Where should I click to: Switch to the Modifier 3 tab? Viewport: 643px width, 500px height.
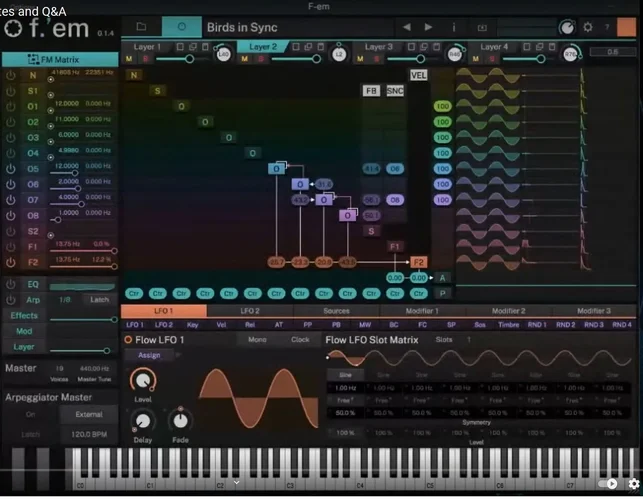pos(594,311)
